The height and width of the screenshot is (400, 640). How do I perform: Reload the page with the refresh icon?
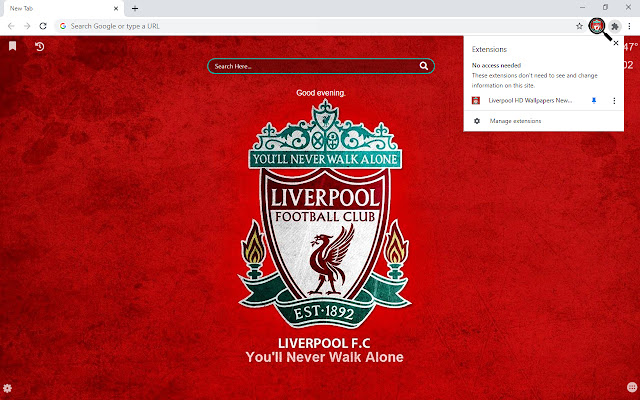43,26
